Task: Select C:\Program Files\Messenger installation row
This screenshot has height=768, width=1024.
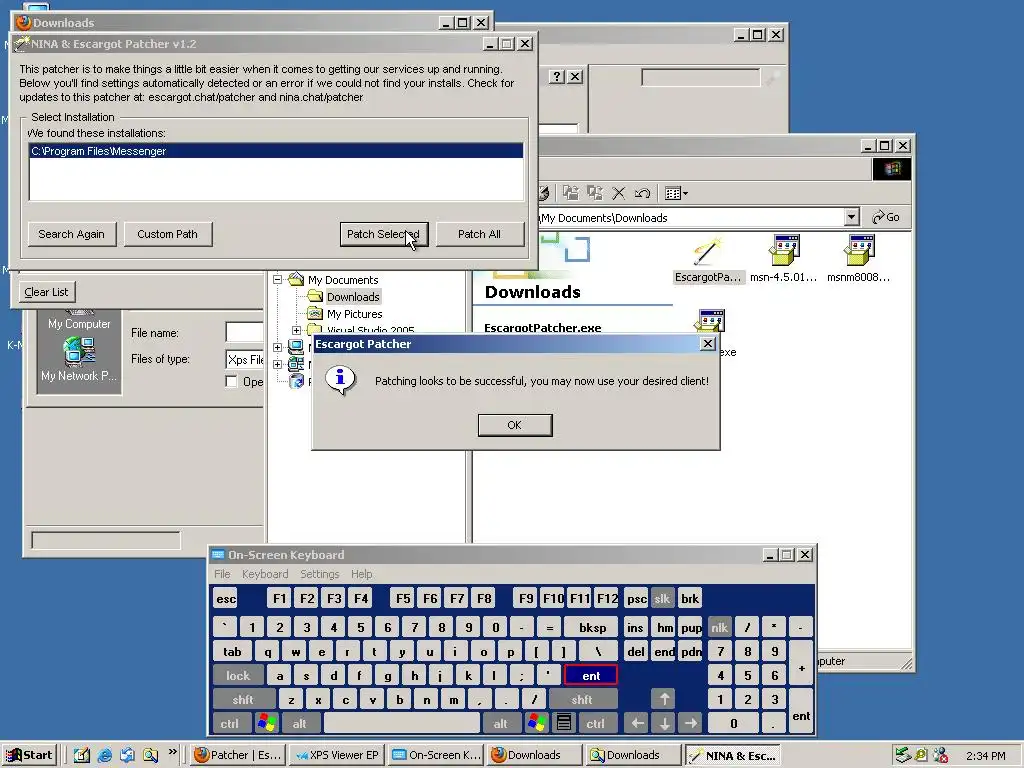Action: pyautogui.click(x=276, y=151)
